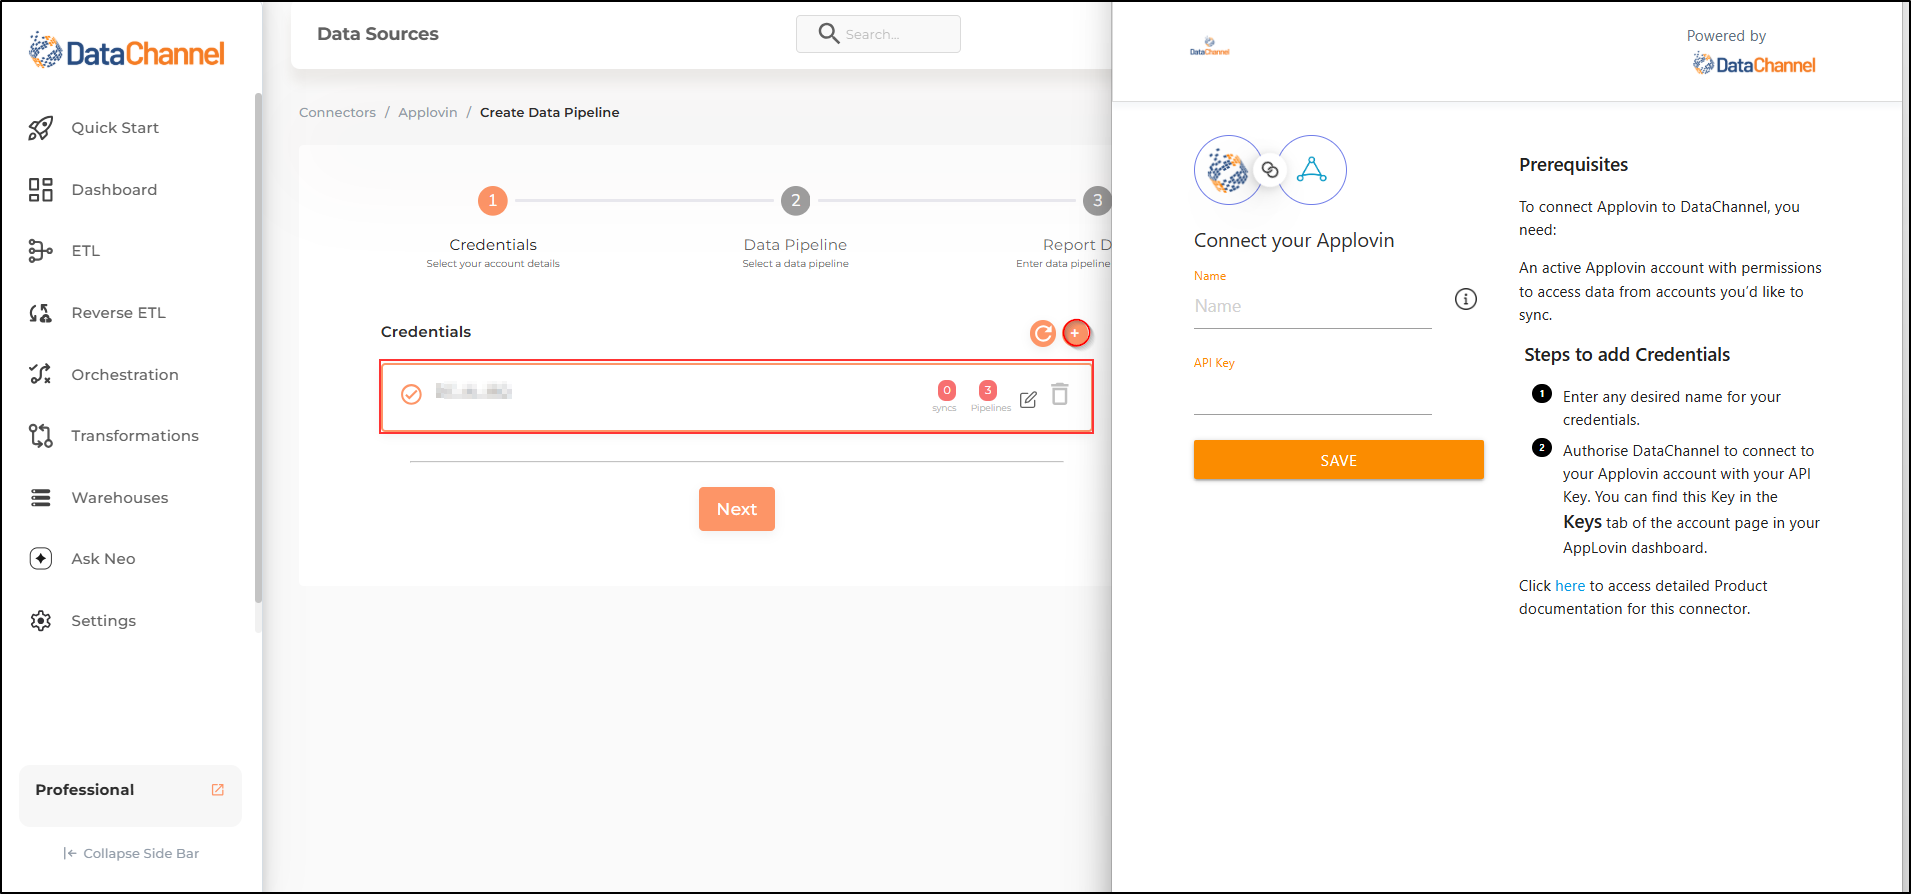This screenshot has height=894, width=1911.
Task: Open the Dashboard grid icon
Action: (40, 190)
